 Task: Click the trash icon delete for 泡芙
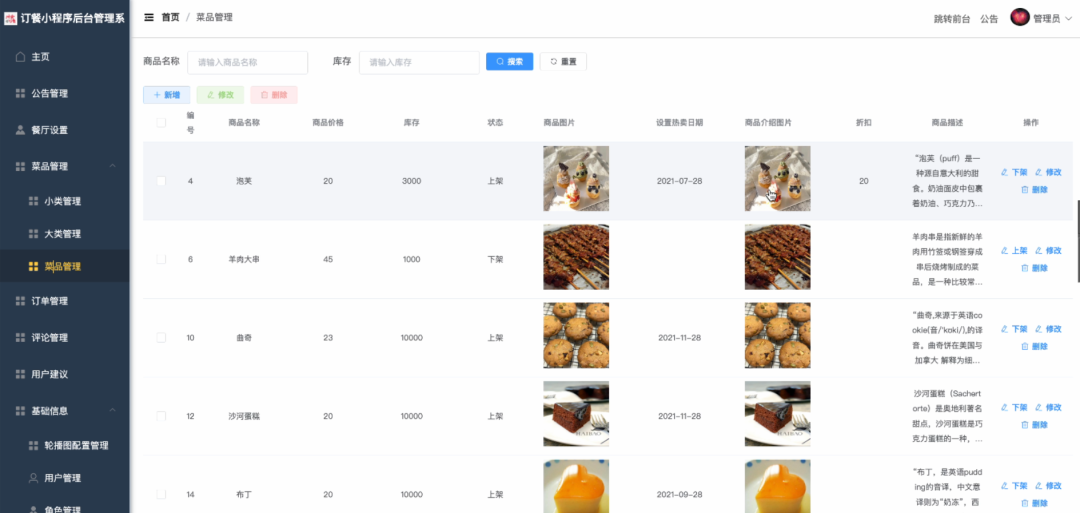[1024, 189]
